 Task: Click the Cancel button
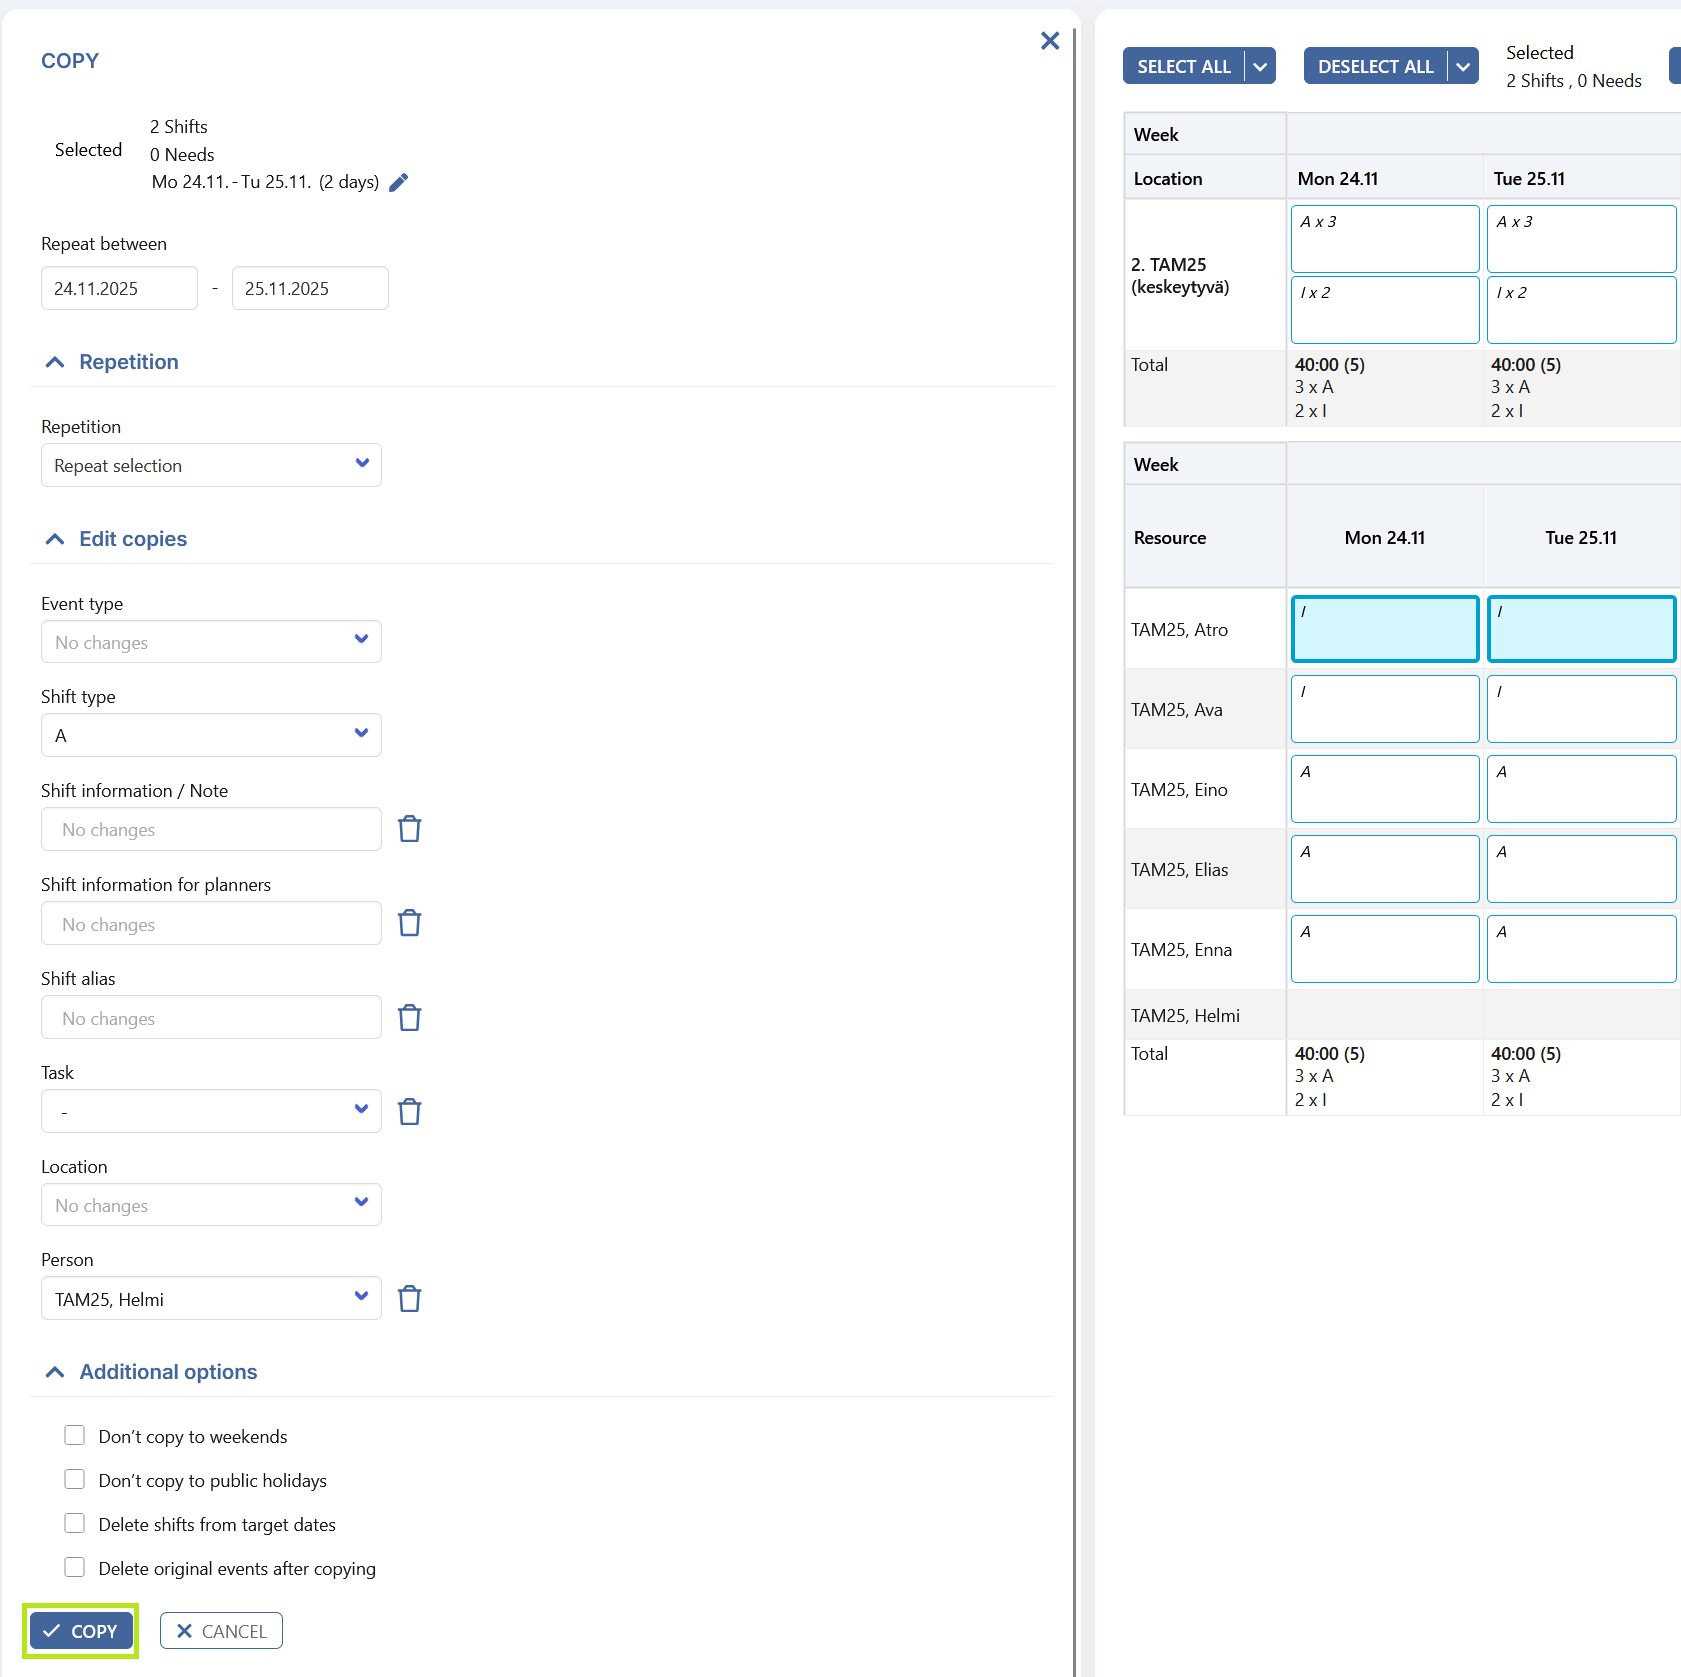[221, 1631]
